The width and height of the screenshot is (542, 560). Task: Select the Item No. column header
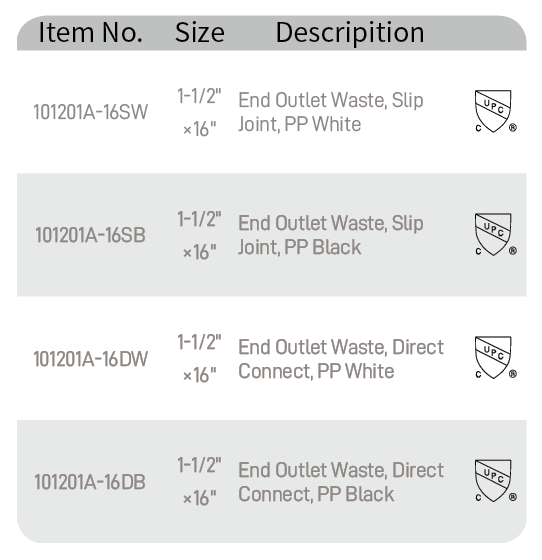coord(90,32)
